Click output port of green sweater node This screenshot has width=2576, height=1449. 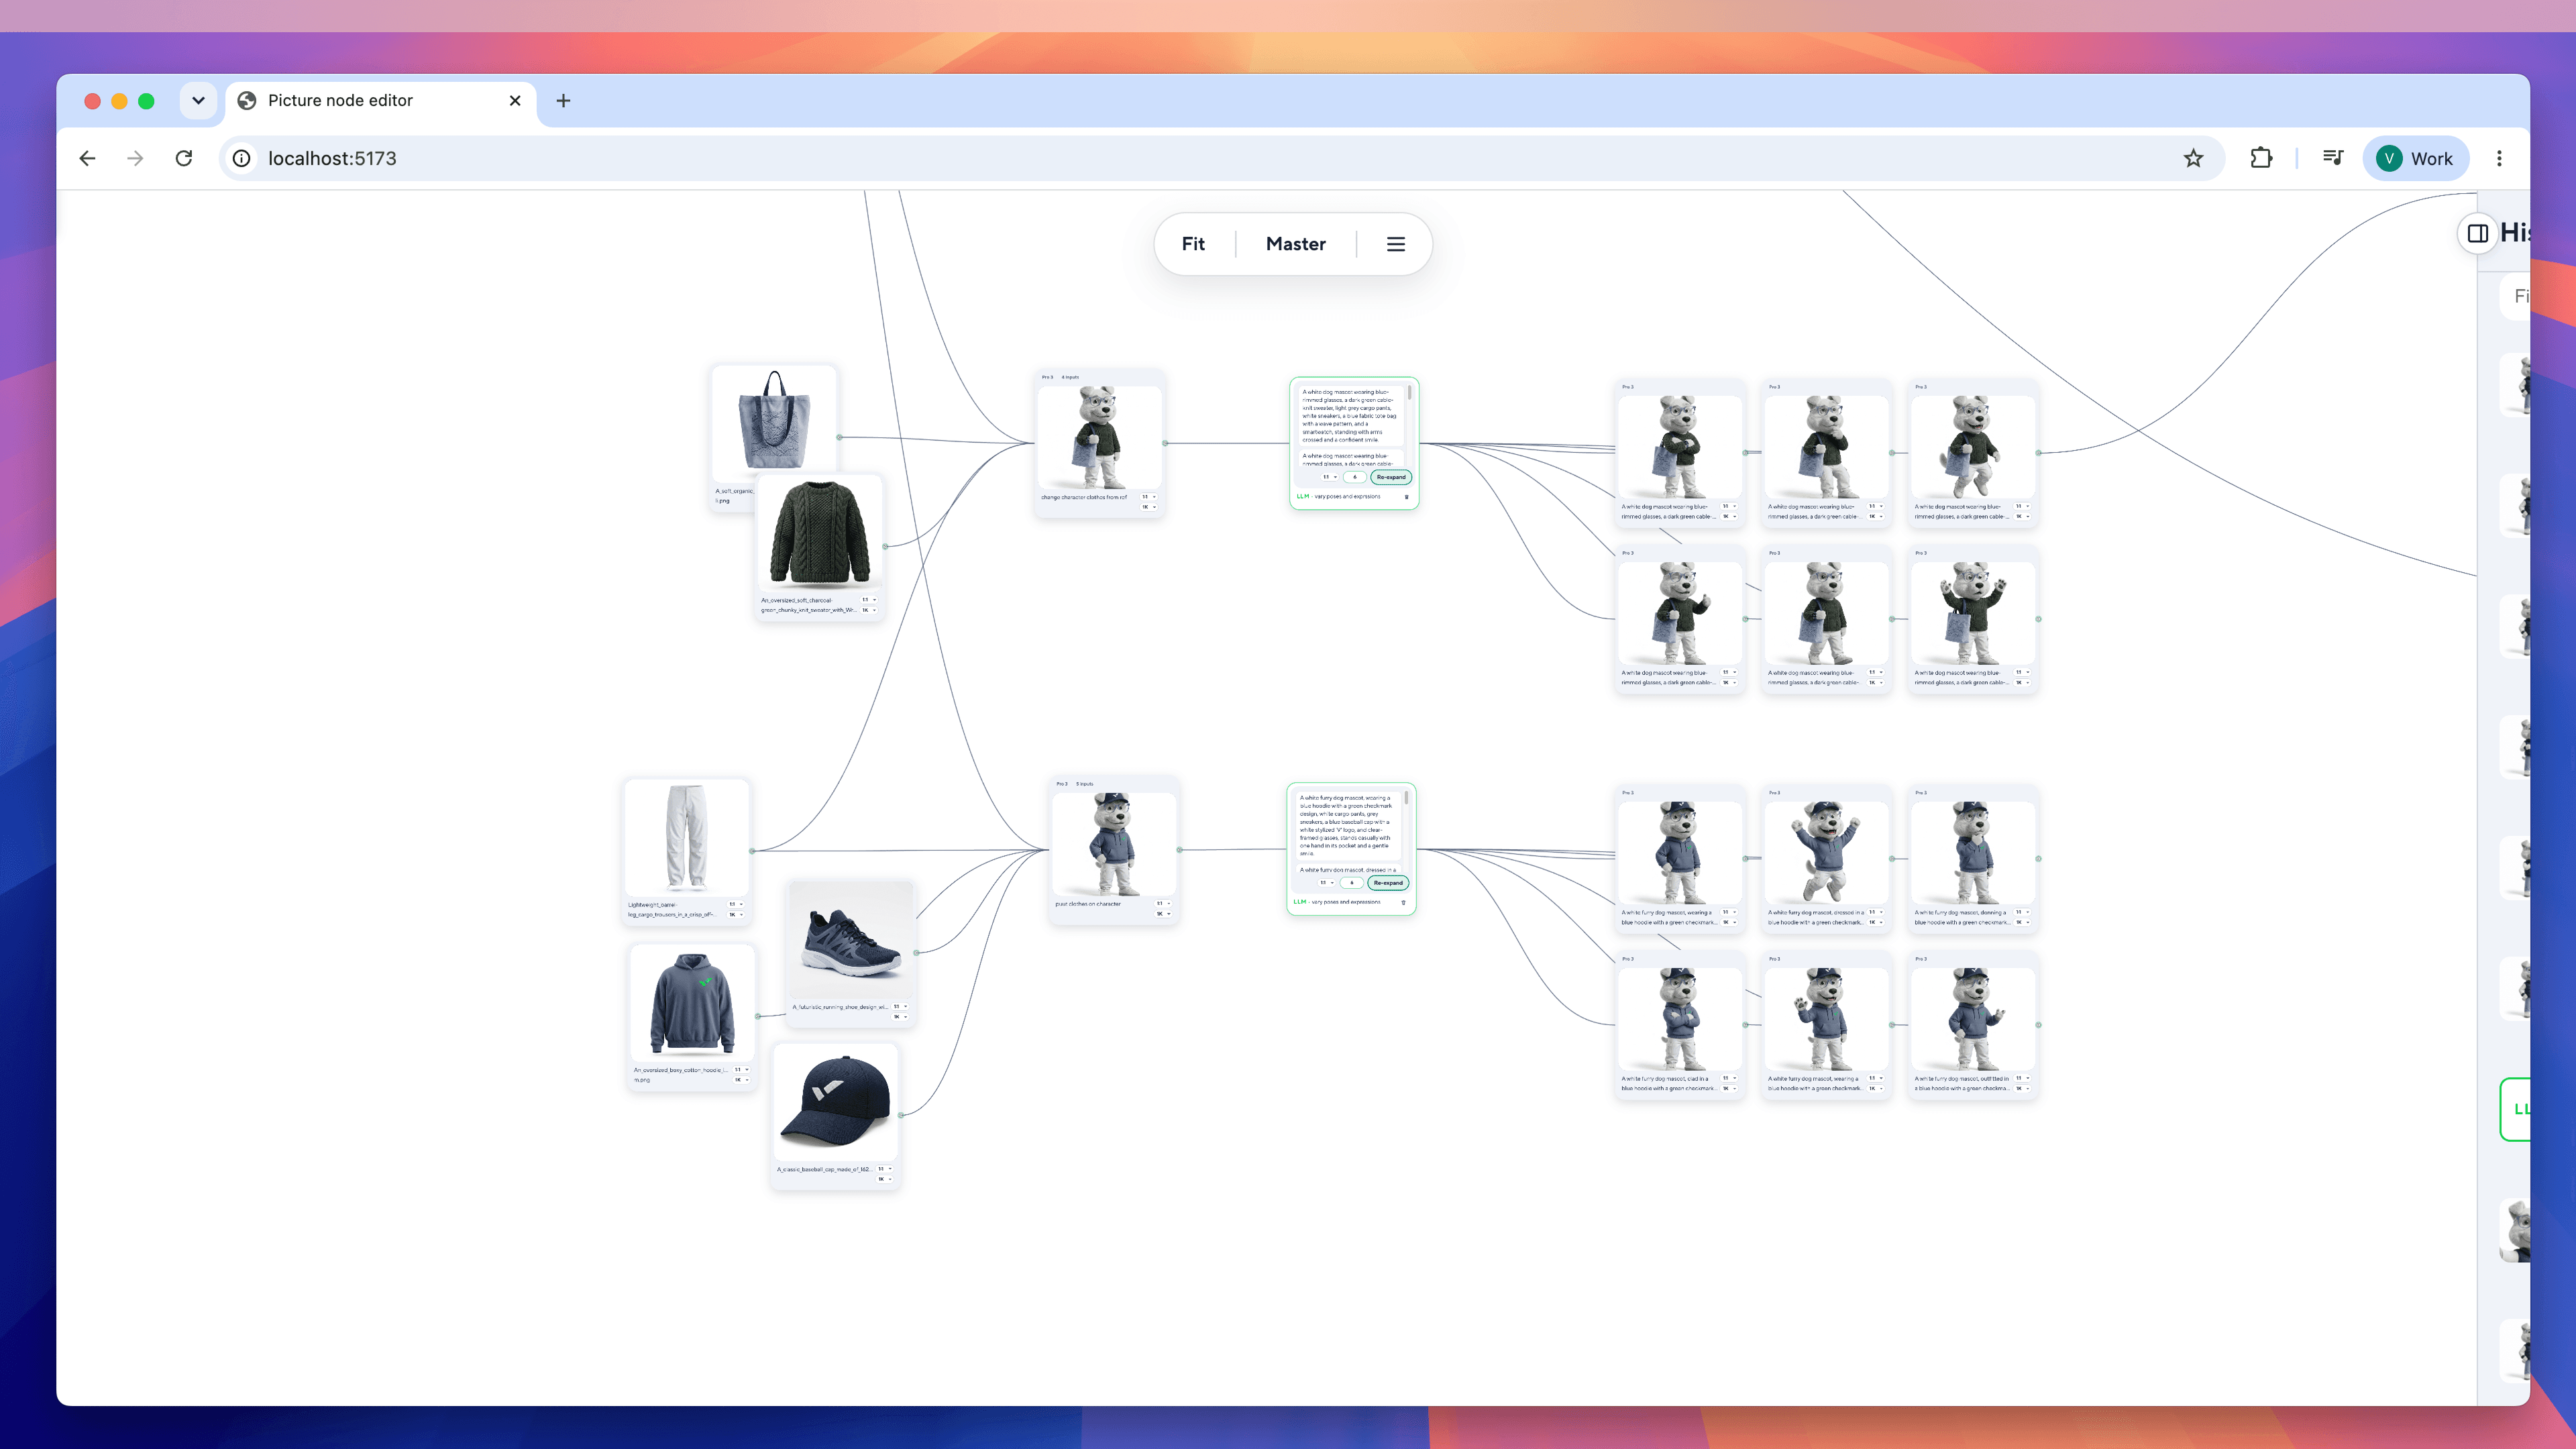[885, 546]
